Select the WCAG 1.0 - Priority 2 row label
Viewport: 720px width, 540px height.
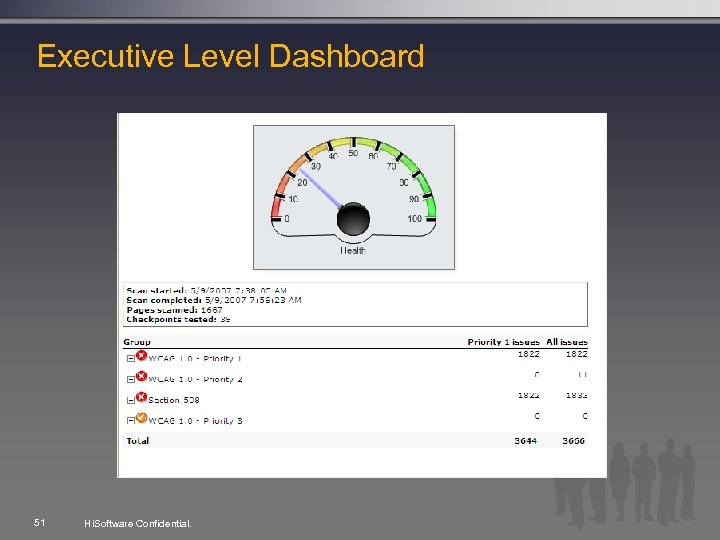(x=195, y=379)
